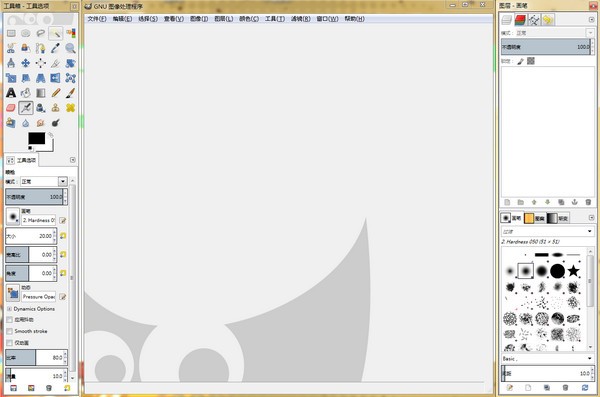Select the Move tool

[x=26, y=63]
